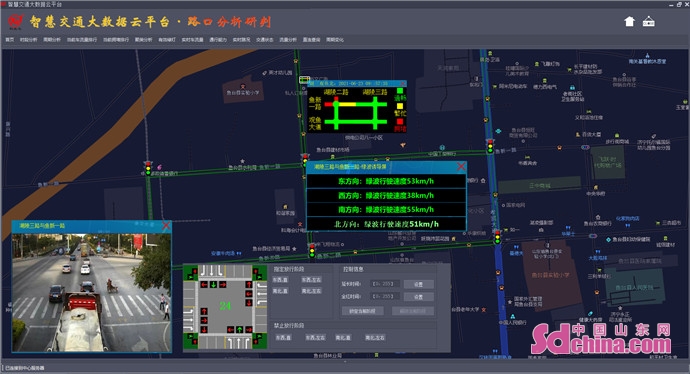Click the green 畅通 legend swatch
This screenshot has width=690, height=374.
(x=400, y=91)
